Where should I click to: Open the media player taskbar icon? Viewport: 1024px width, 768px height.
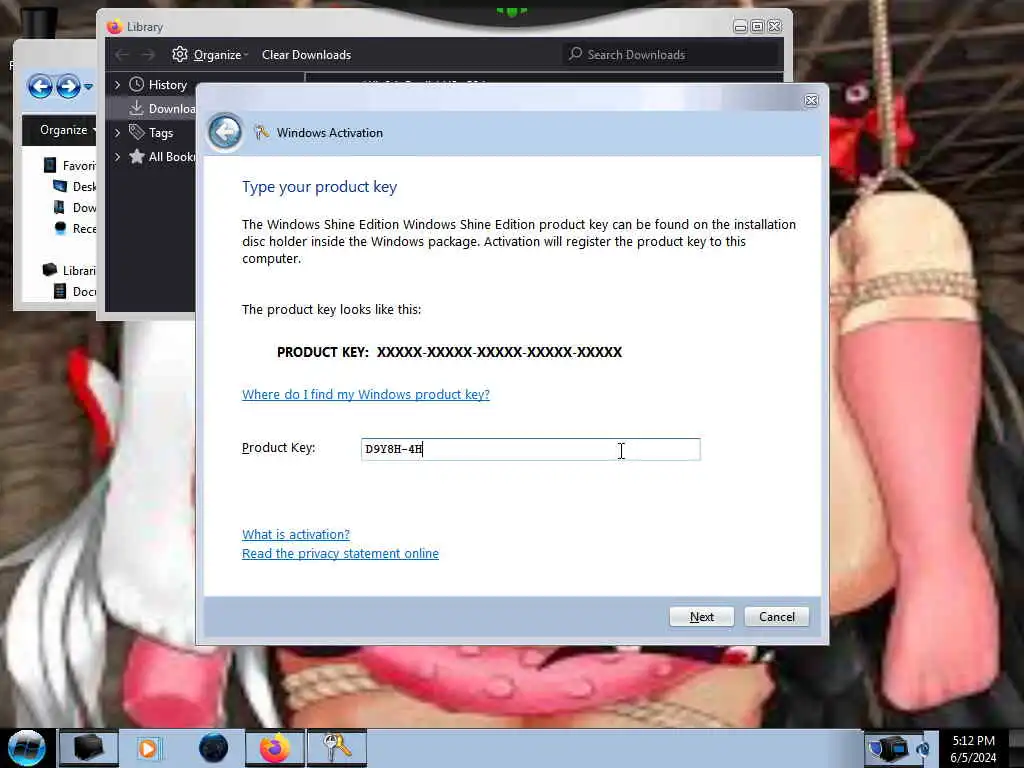[148, 748]
